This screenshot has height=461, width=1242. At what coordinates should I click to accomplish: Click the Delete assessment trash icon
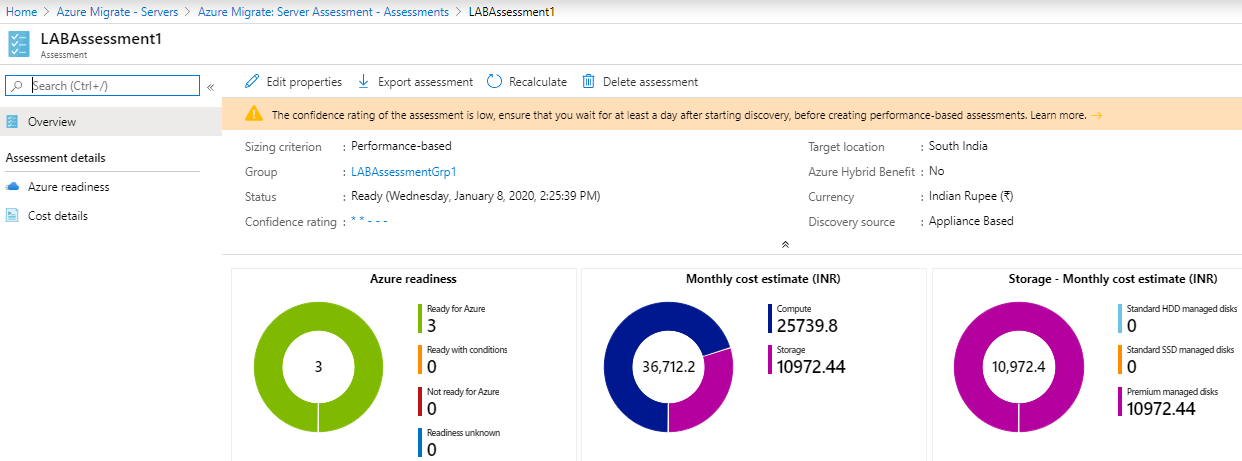pos(589,81)
